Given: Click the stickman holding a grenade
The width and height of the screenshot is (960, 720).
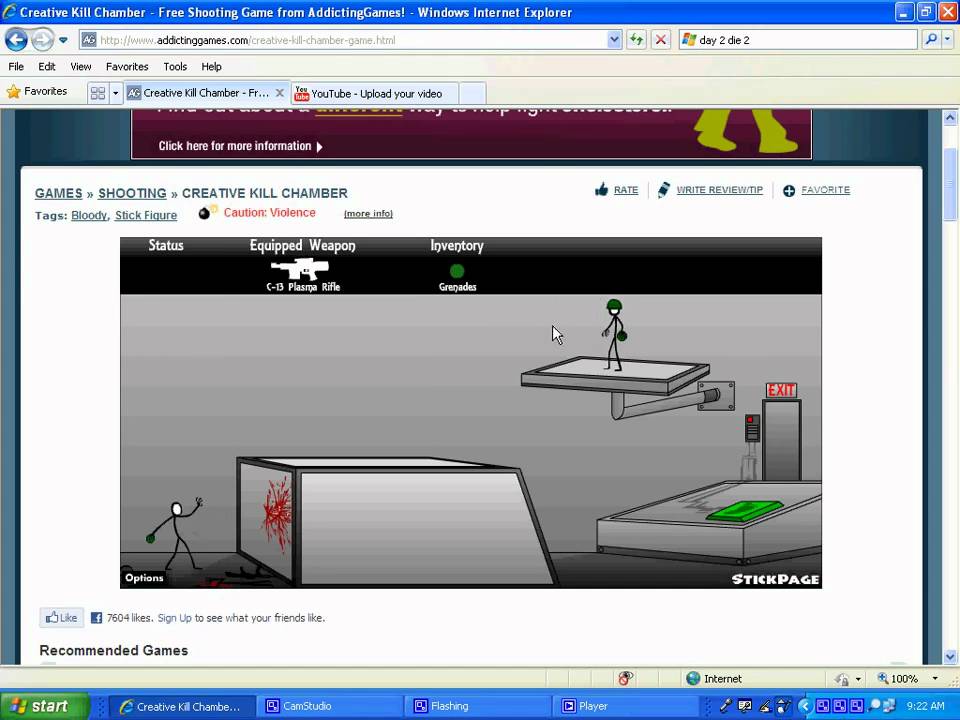Looking at the screenshot, I should coord(174,534).
